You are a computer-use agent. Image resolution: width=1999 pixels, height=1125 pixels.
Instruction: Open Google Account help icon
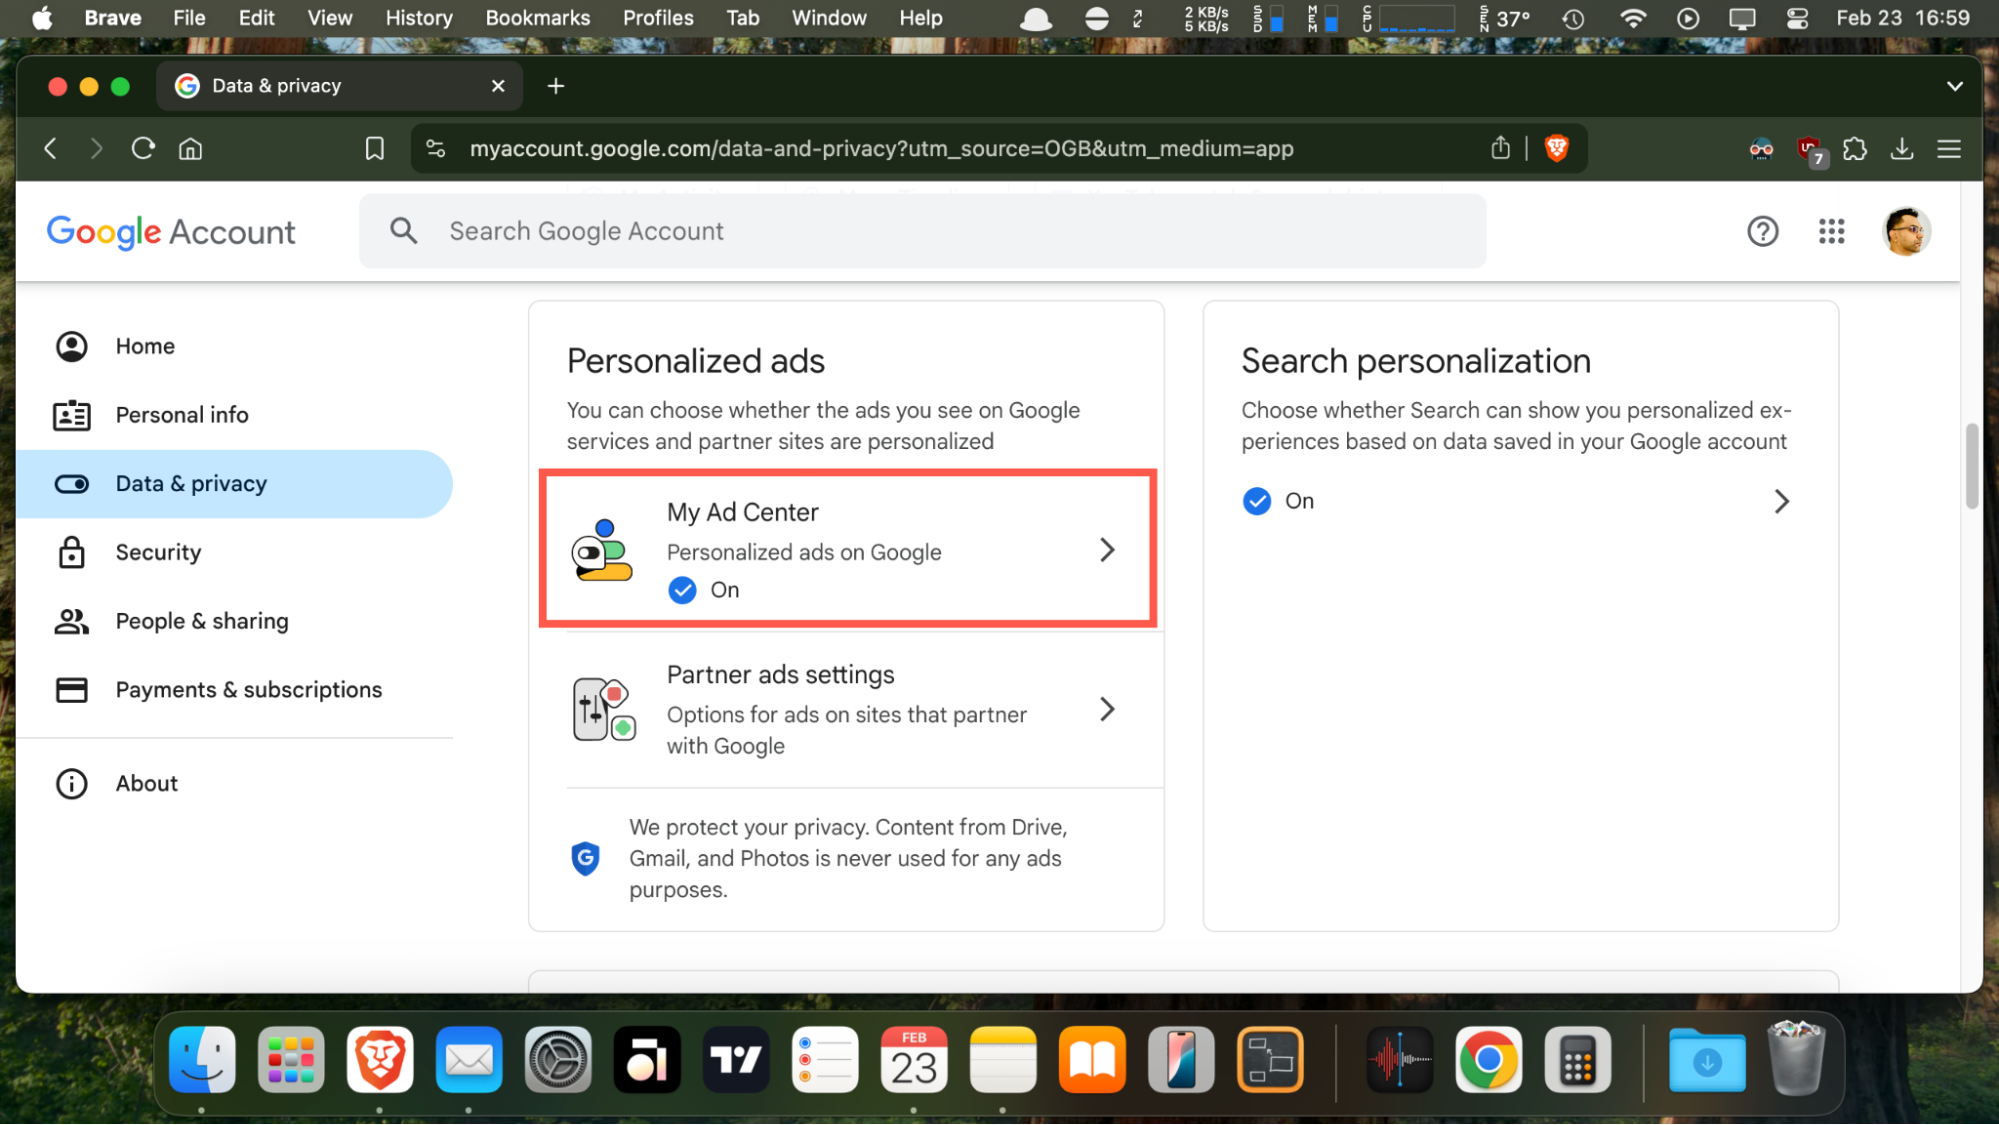click(x=1762, y=231)
